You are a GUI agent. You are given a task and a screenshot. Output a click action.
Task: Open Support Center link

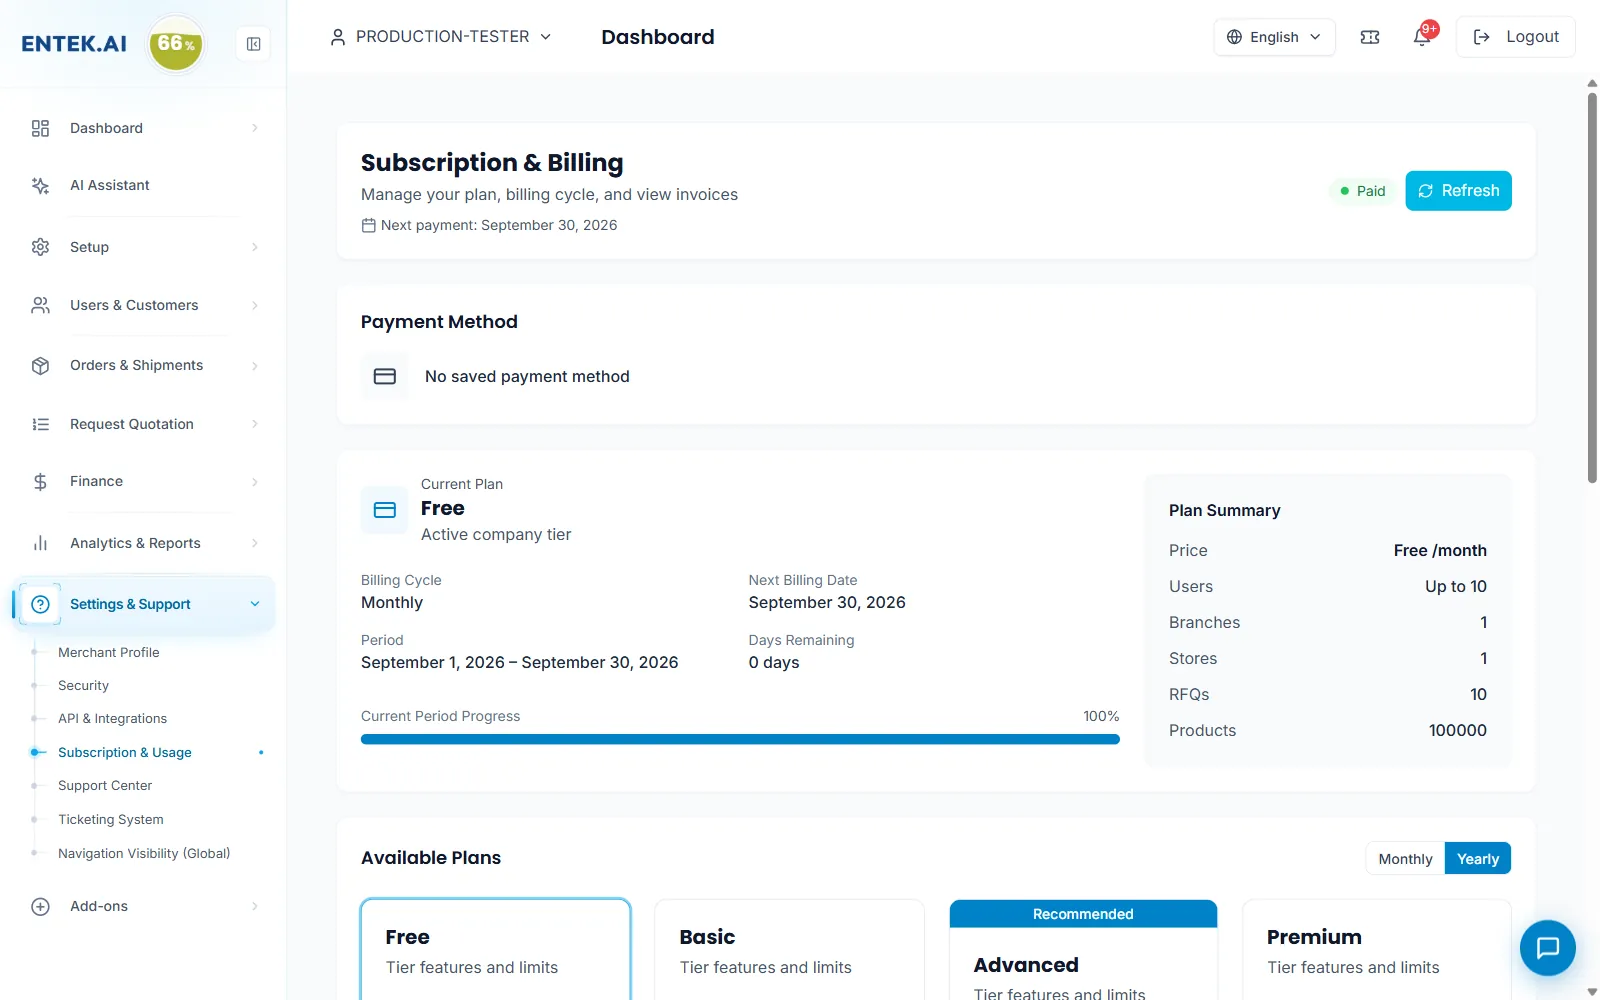point(105,786)
